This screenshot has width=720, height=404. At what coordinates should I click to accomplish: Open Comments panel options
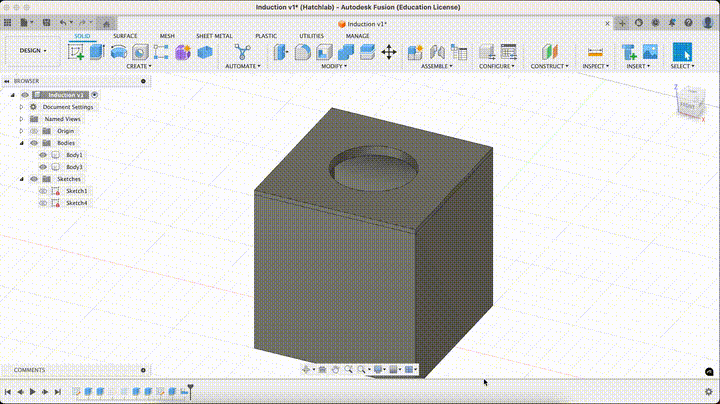click(x=143, y=370)
